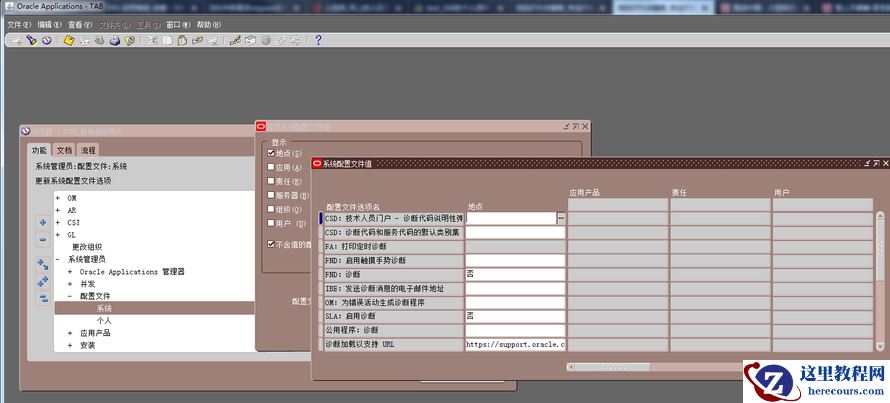Switch to the 文档 tab in Navigator
890x403 pixels.
tap(65, 150)
